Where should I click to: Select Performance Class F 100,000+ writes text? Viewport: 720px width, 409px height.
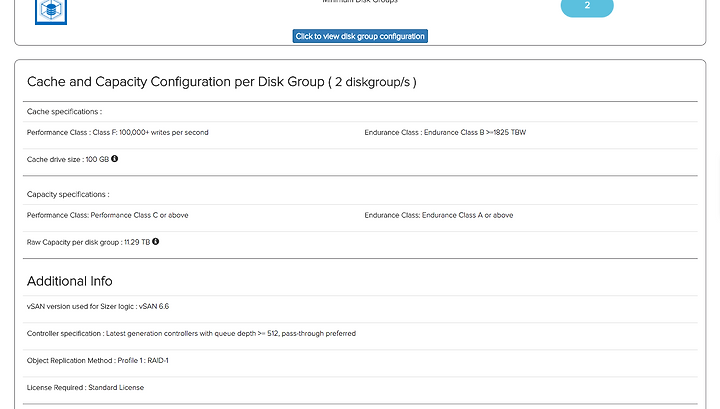point(118,132)
